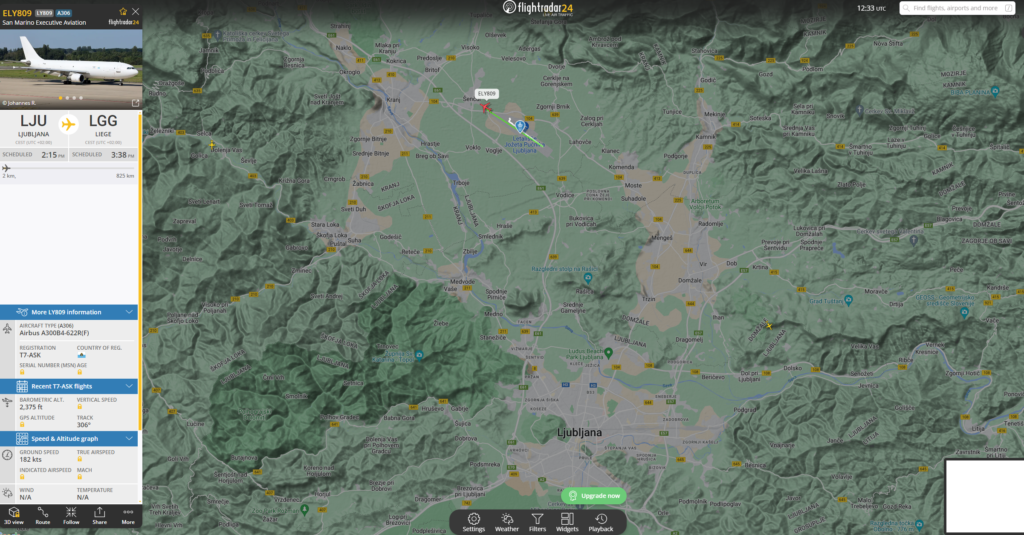Open the Settings gear in bottom toolbar
This screenshot has width=1024, height=535.
point(474,521)
